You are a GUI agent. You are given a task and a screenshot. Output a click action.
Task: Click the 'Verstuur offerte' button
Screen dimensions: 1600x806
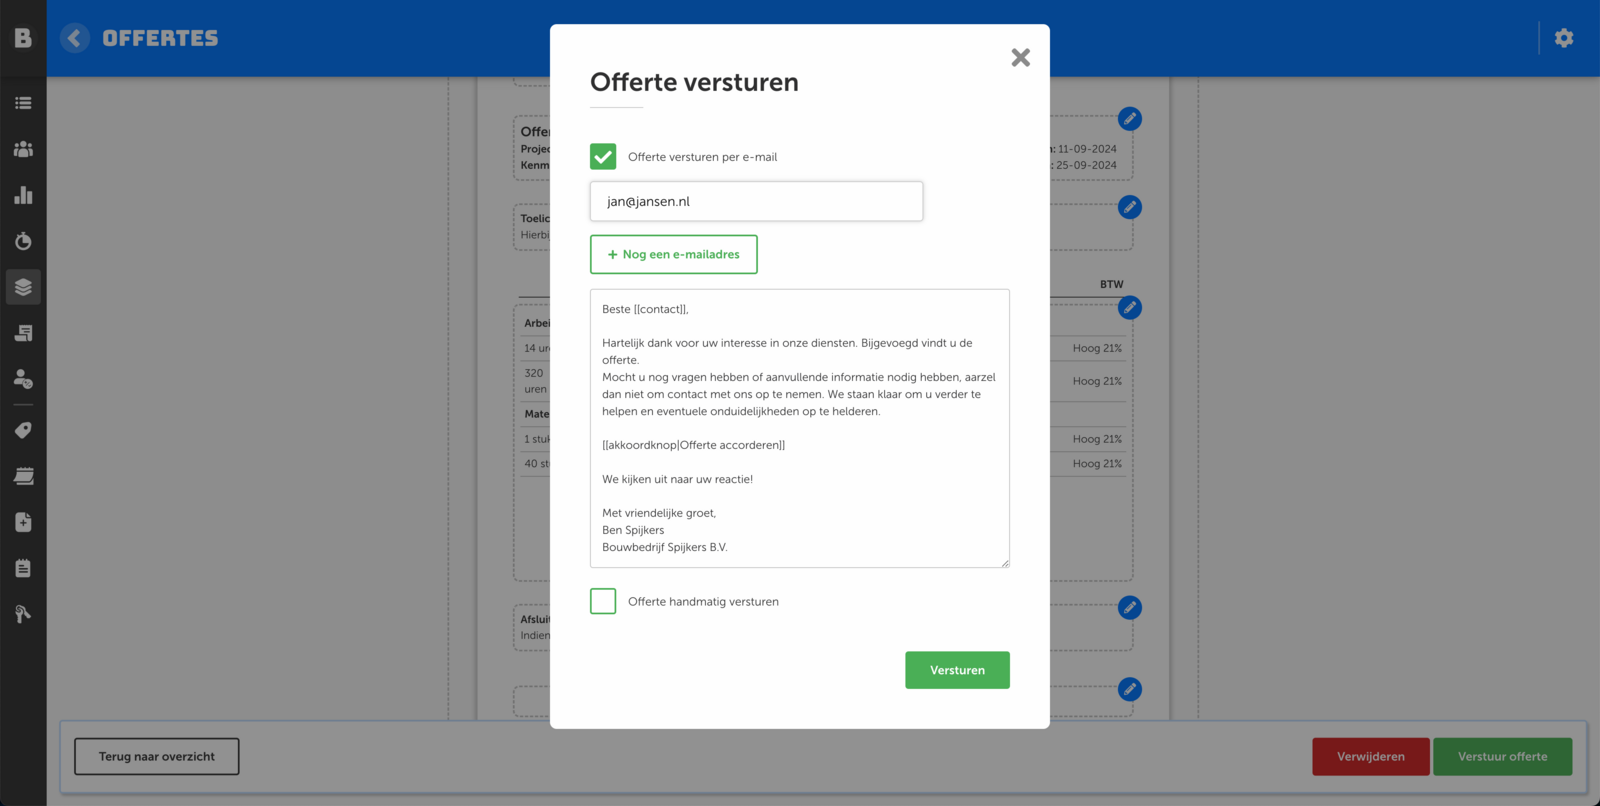1502,757
